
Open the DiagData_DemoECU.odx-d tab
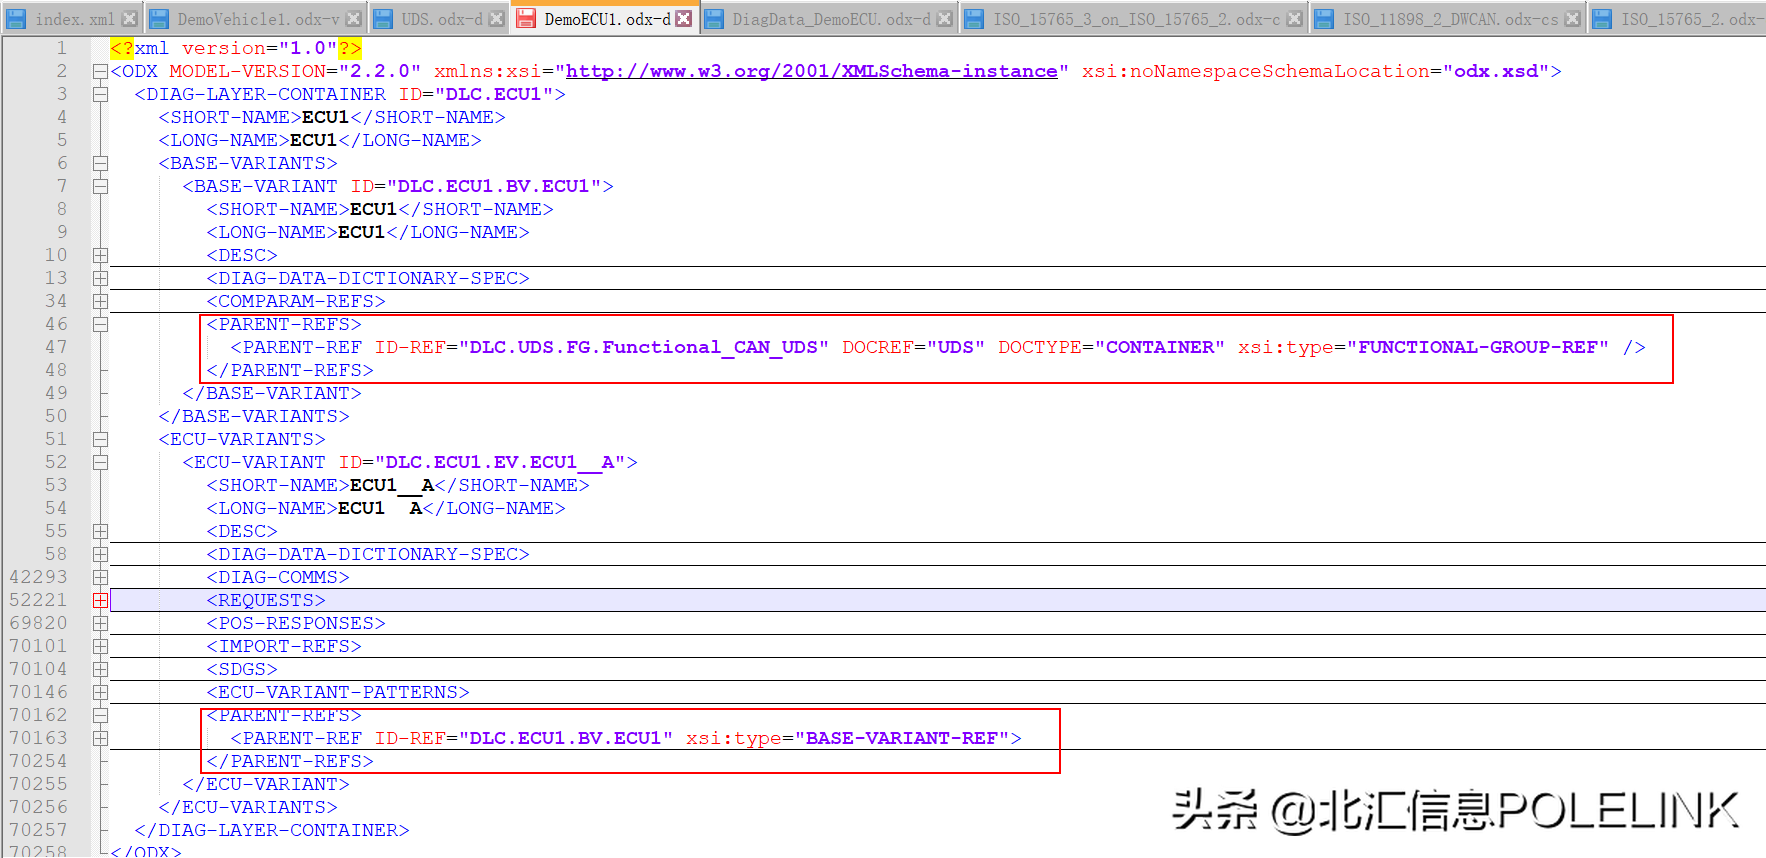831,19
